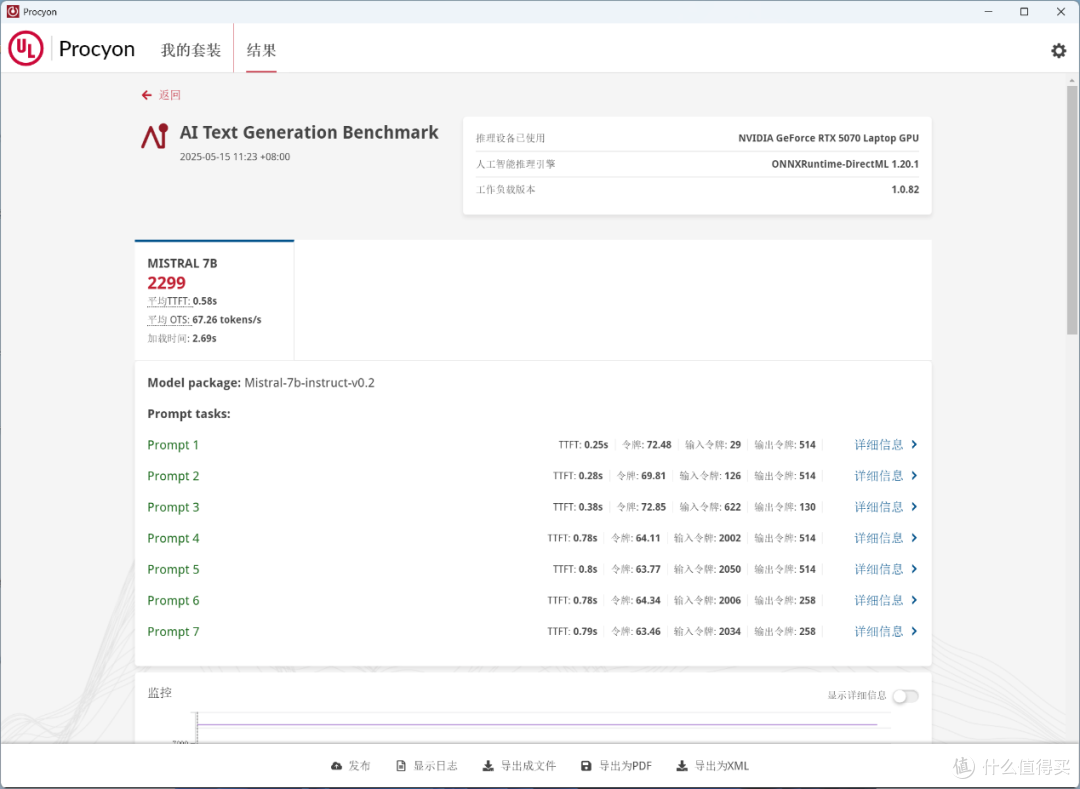Click the Procyon title bar app icon
1080x789 pixels.
12,12
